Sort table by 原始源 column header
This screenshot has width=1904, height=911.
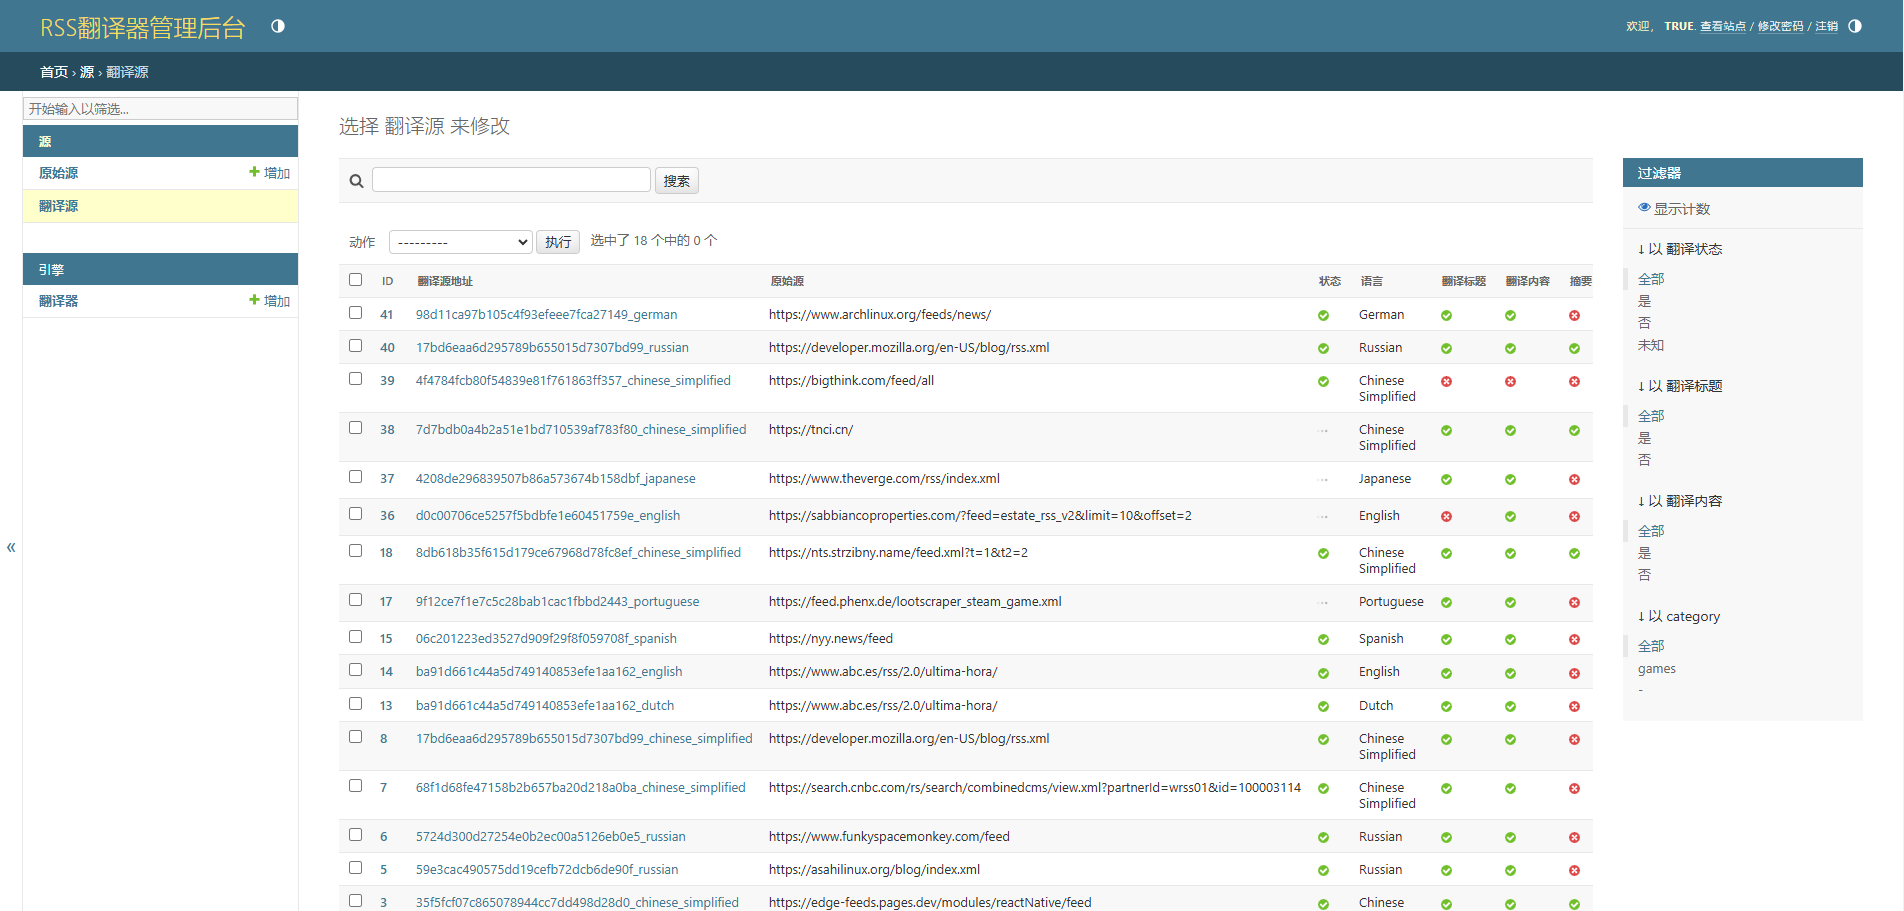pyautogui.click(x=787, y=281)
